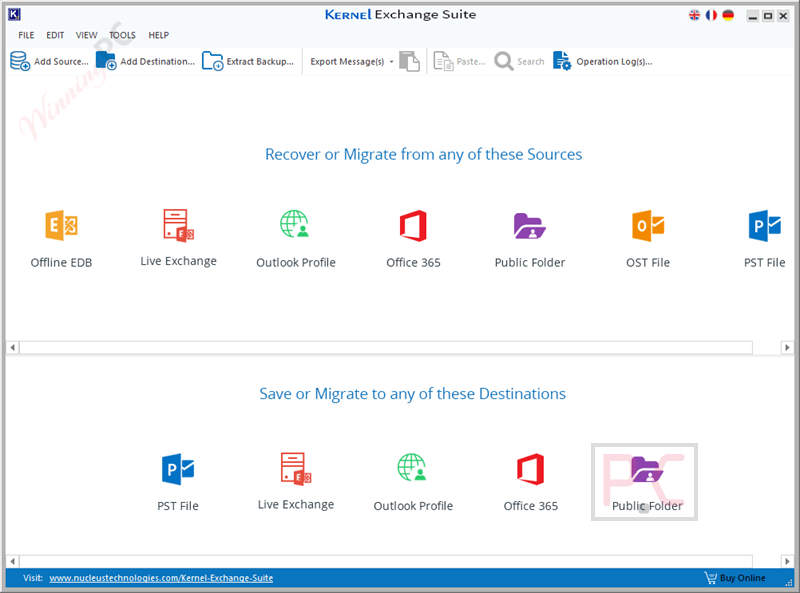Click Add Destination toolbar button
The height and width of the screenshot is (593, 800).
(145, 61)
